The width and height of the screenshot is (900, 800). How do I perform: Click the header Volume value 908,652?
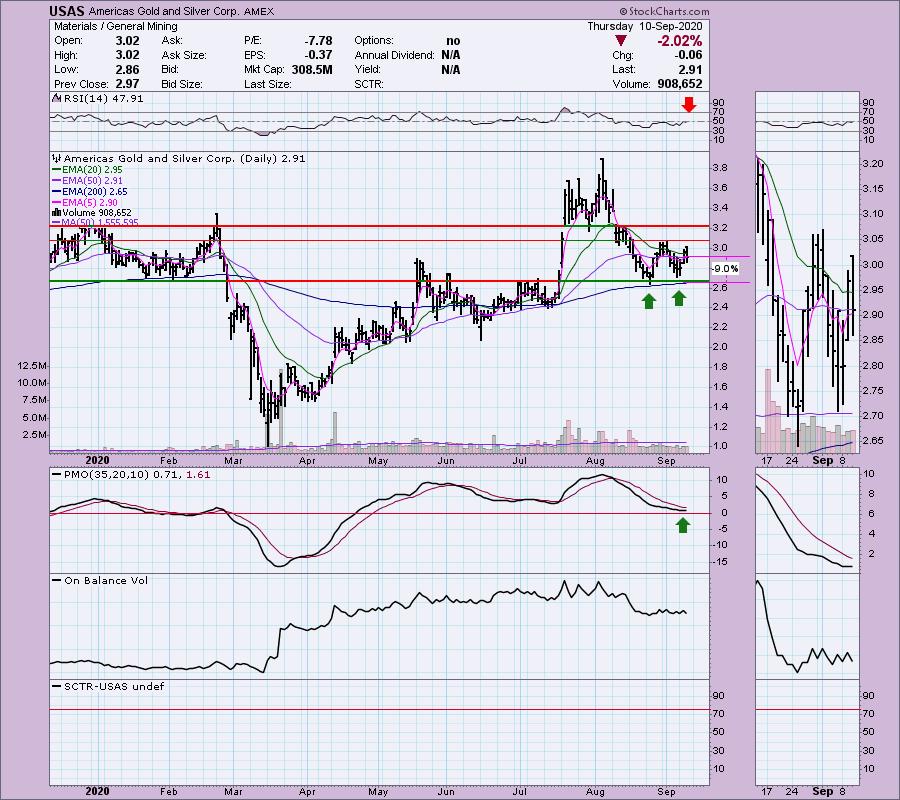(x=680, y=84)
